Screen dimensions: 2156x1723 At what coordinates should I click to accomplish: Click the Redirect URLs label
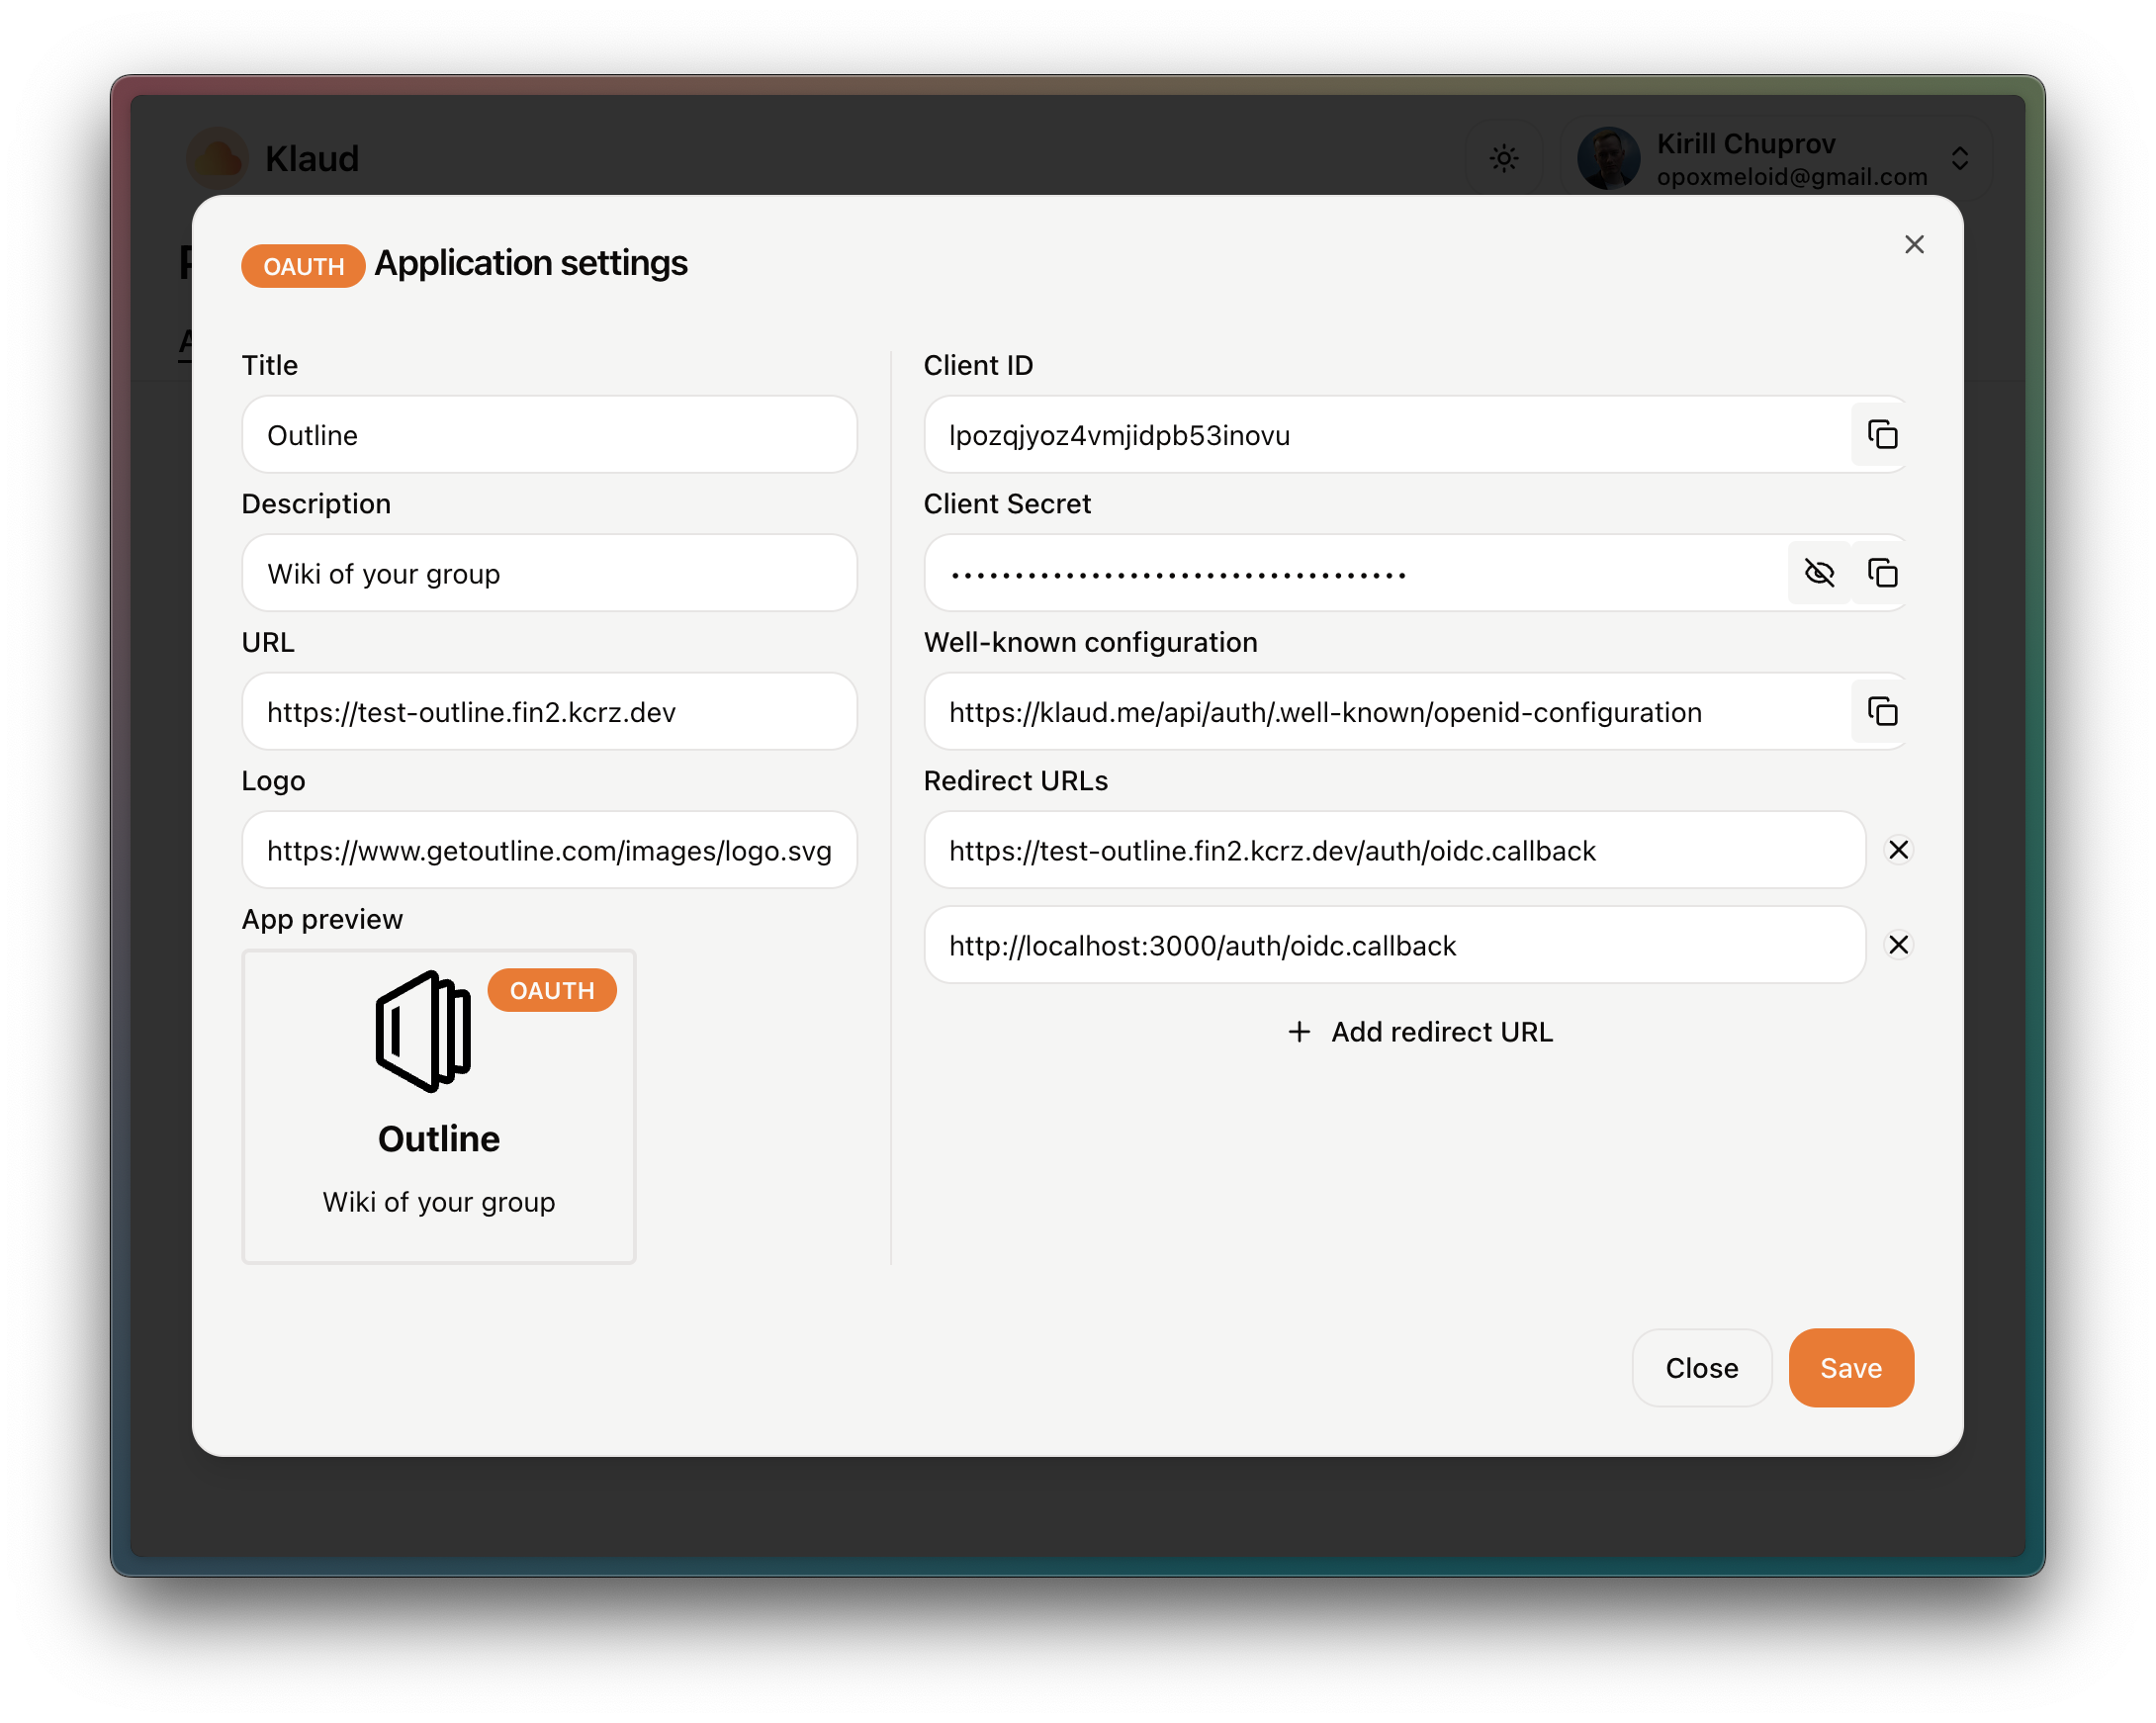1016,781
